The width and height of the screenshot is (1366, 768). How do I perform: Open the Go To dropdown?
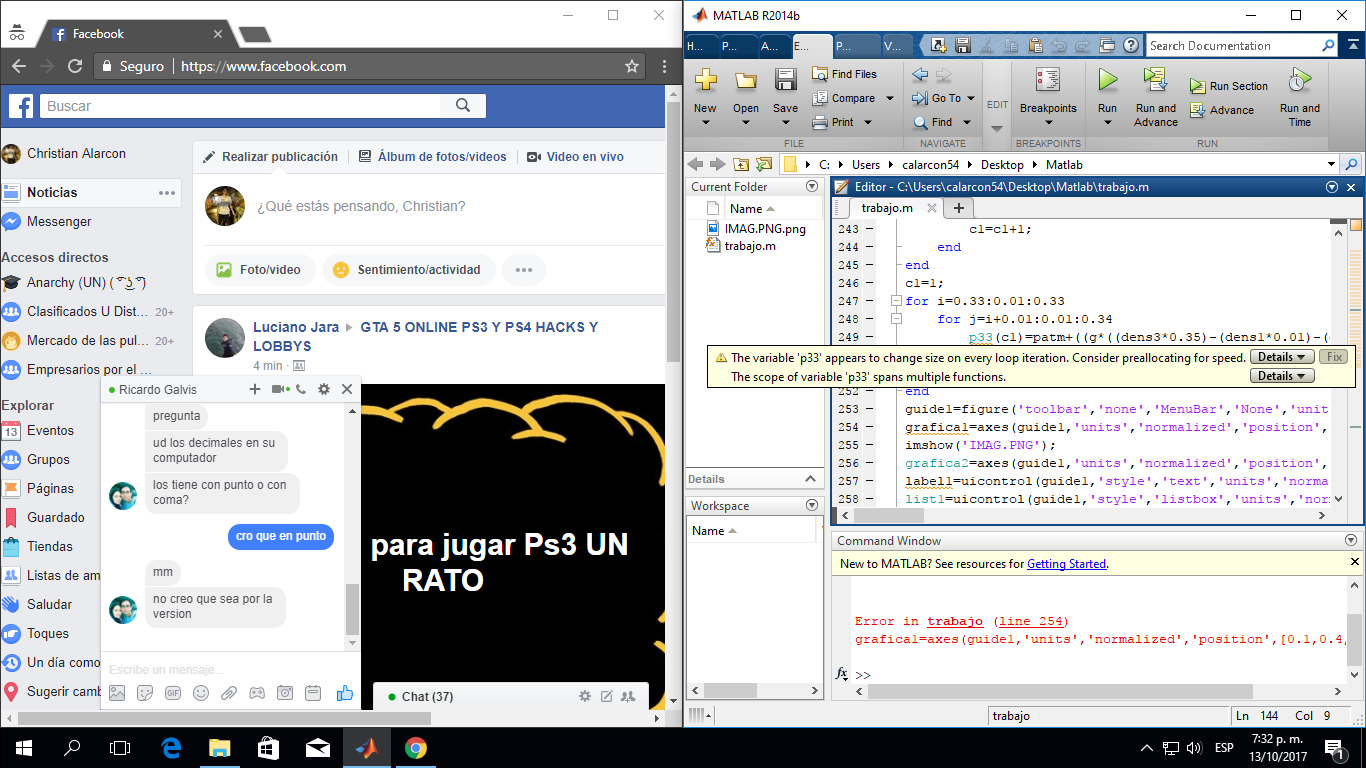point(971,98)
